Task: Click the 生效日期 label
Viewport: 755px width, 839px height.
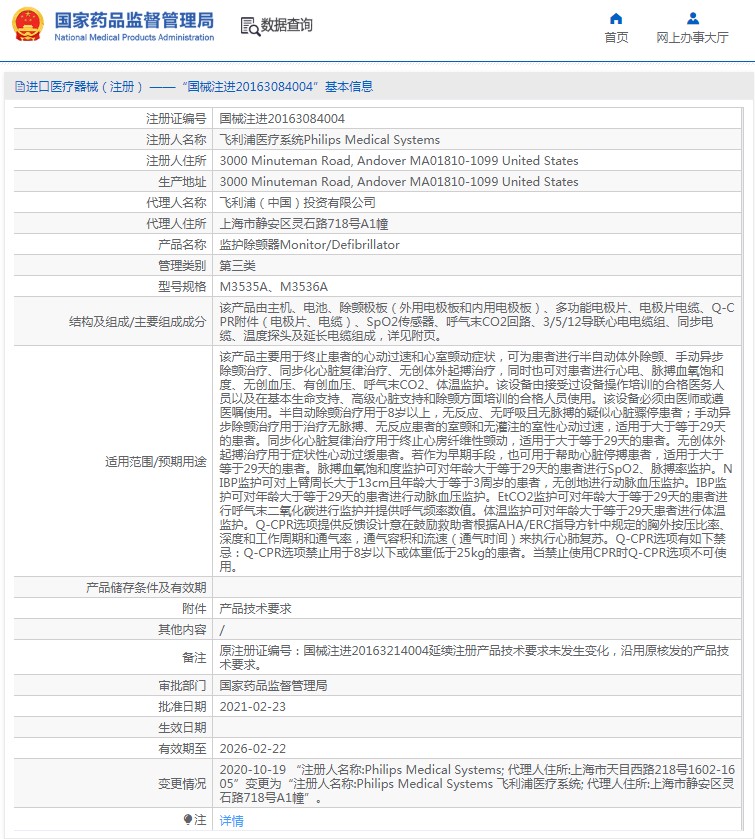Action: click(182, 728)
